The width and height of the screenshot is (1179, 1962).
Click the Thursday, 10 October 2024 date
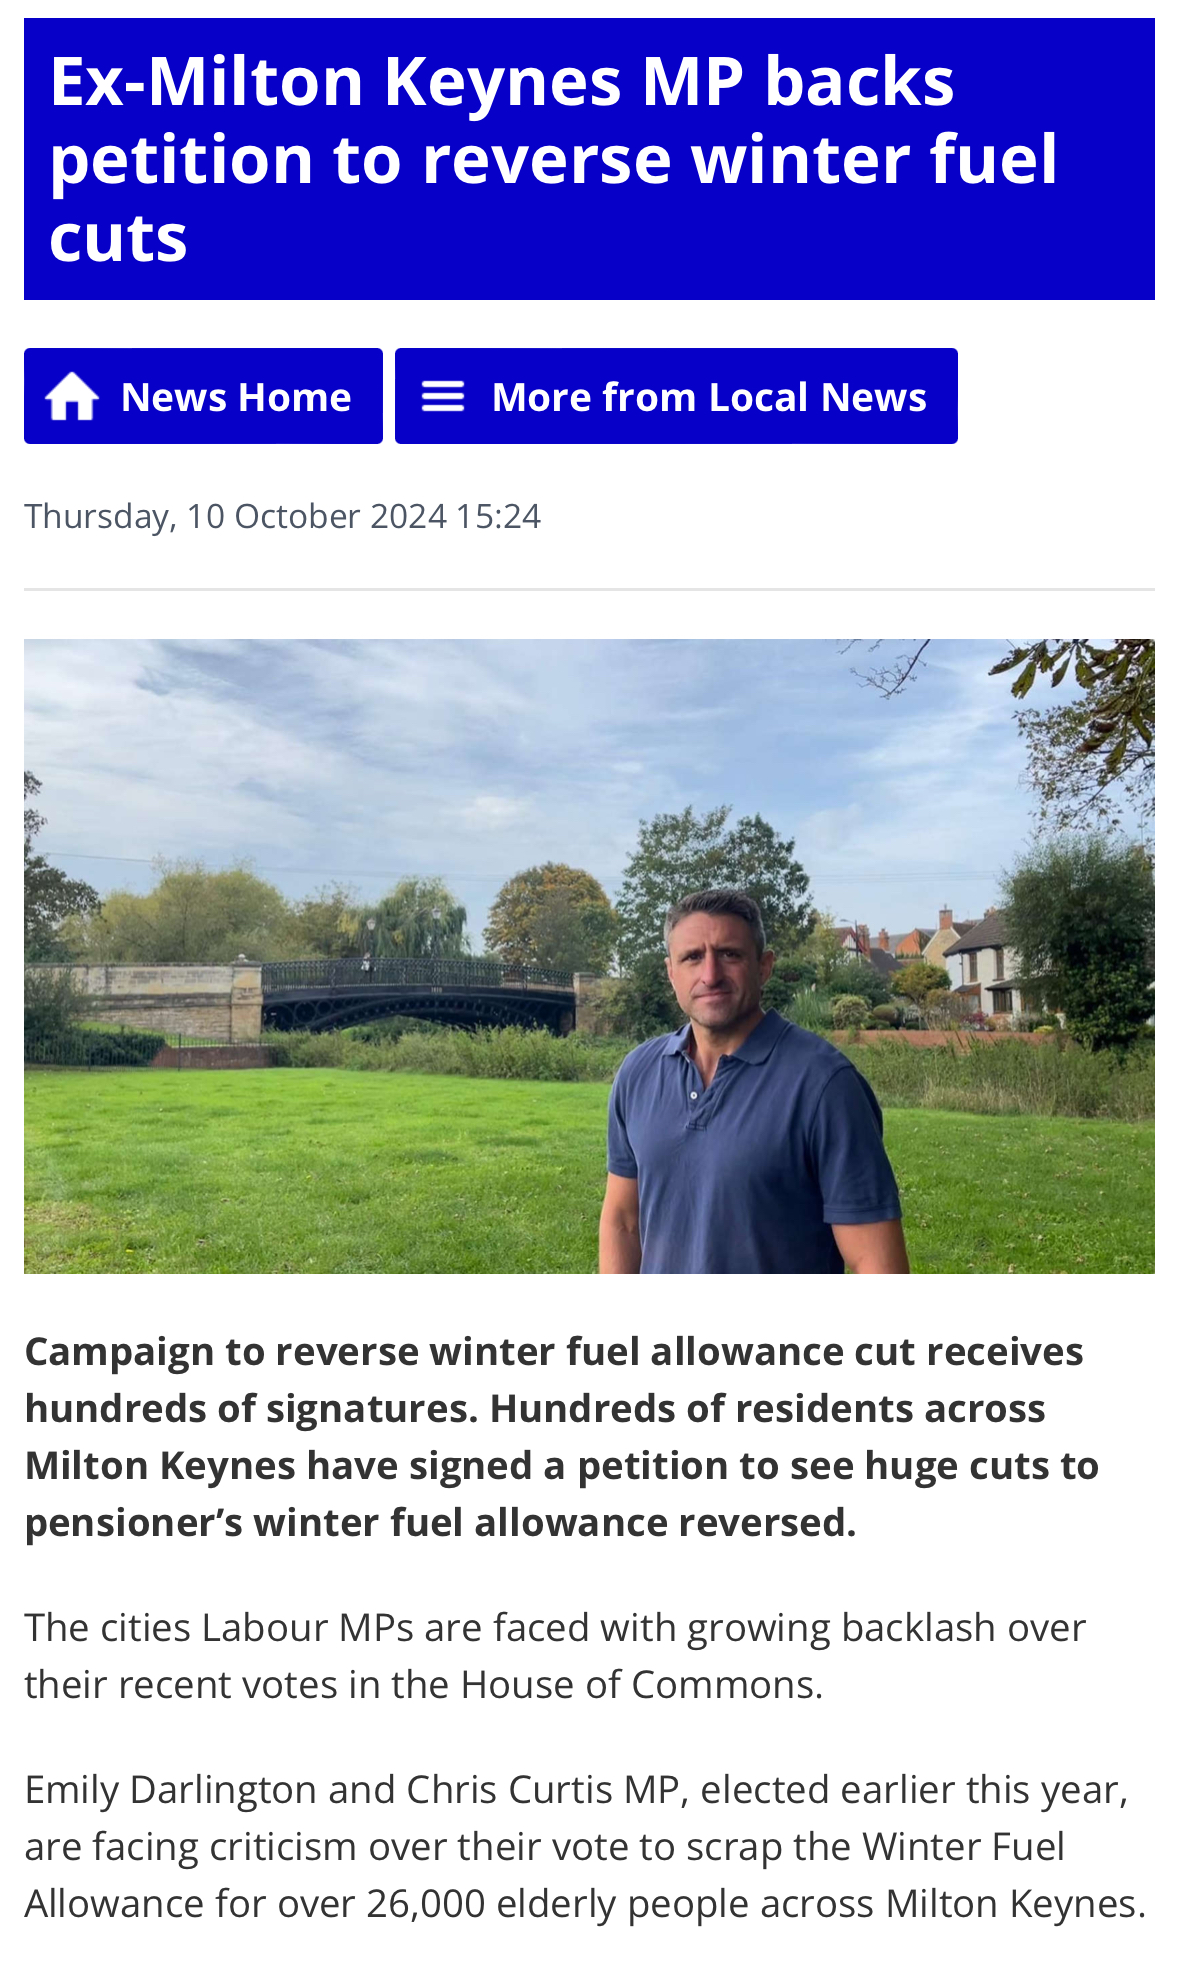(235, 516)
